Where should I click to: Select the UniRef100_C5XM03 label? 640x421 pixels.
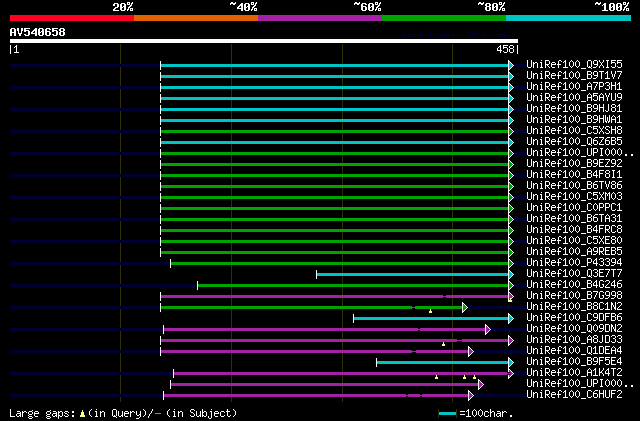point(574,197)
